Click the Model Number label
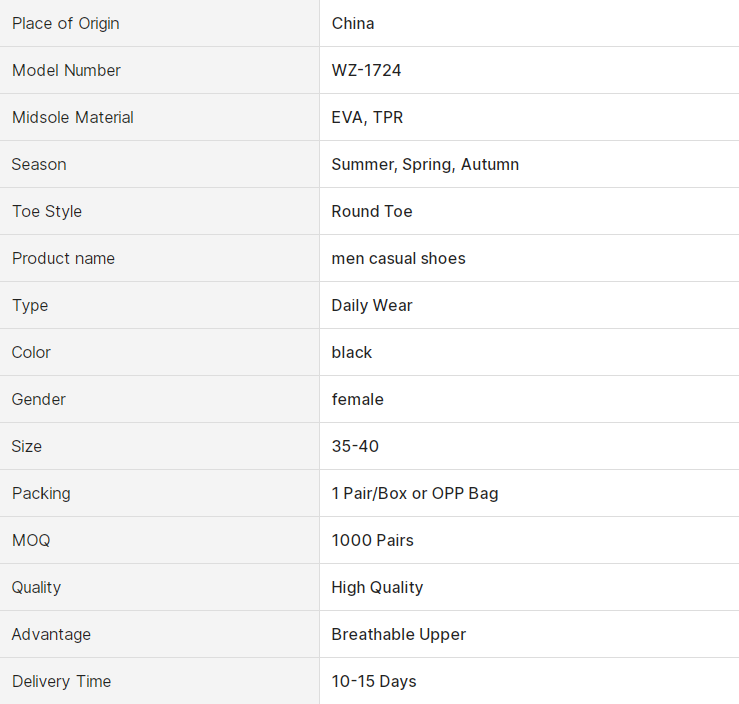 click(66, 70)
